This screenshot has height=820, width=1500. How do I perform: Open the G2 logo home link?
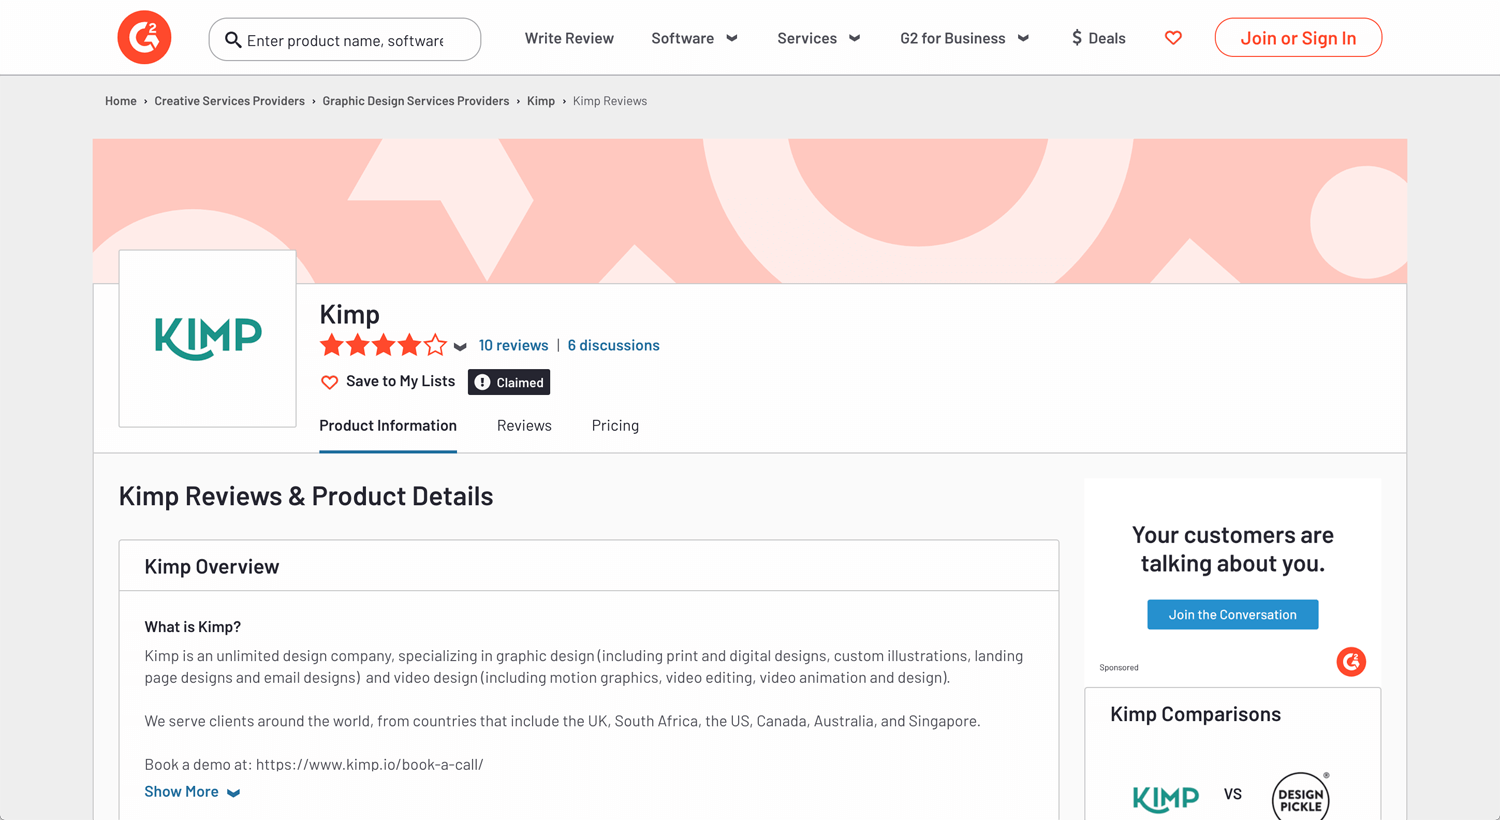144,38
